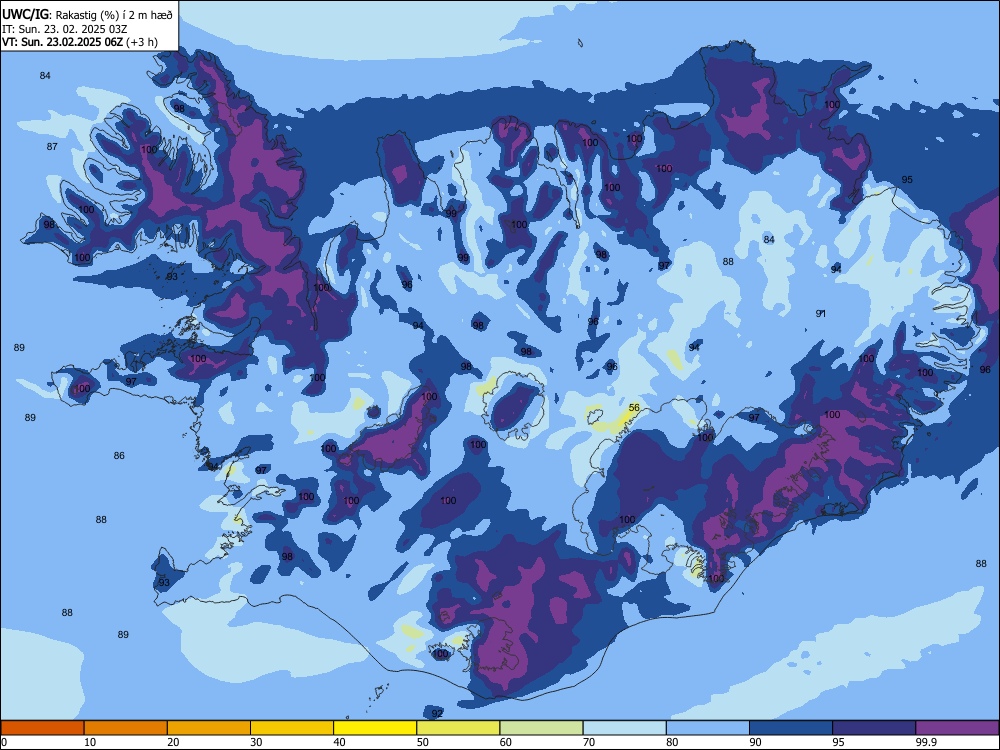Click the '10' legend tick label
This screenshot has width=1000, height=750.
pos(90,742)
